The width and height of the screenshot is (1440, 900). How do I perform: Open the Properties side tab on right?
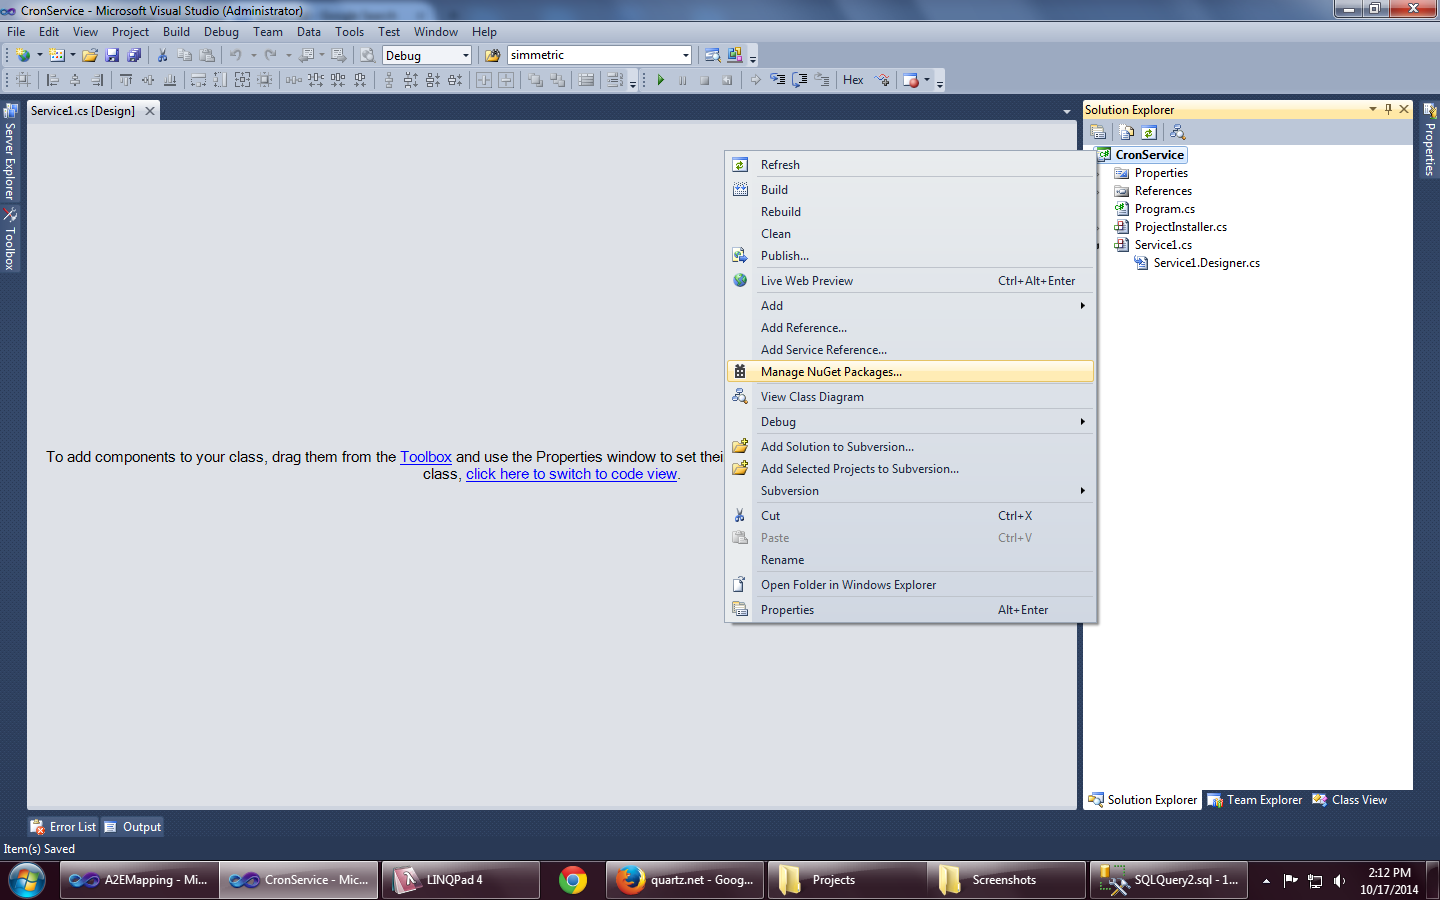tap(1430, 140)
